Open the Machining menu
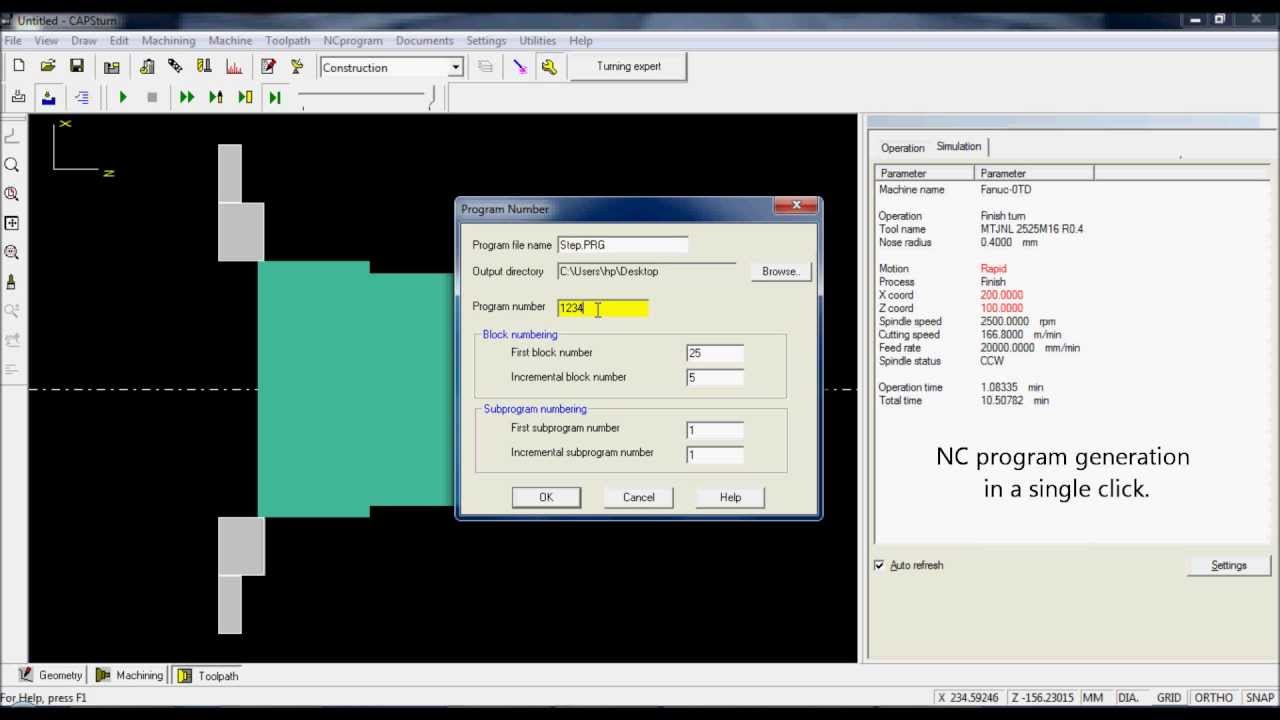Image resolution: width=1280 pixels, height=720 pixels. click(168, 41)
